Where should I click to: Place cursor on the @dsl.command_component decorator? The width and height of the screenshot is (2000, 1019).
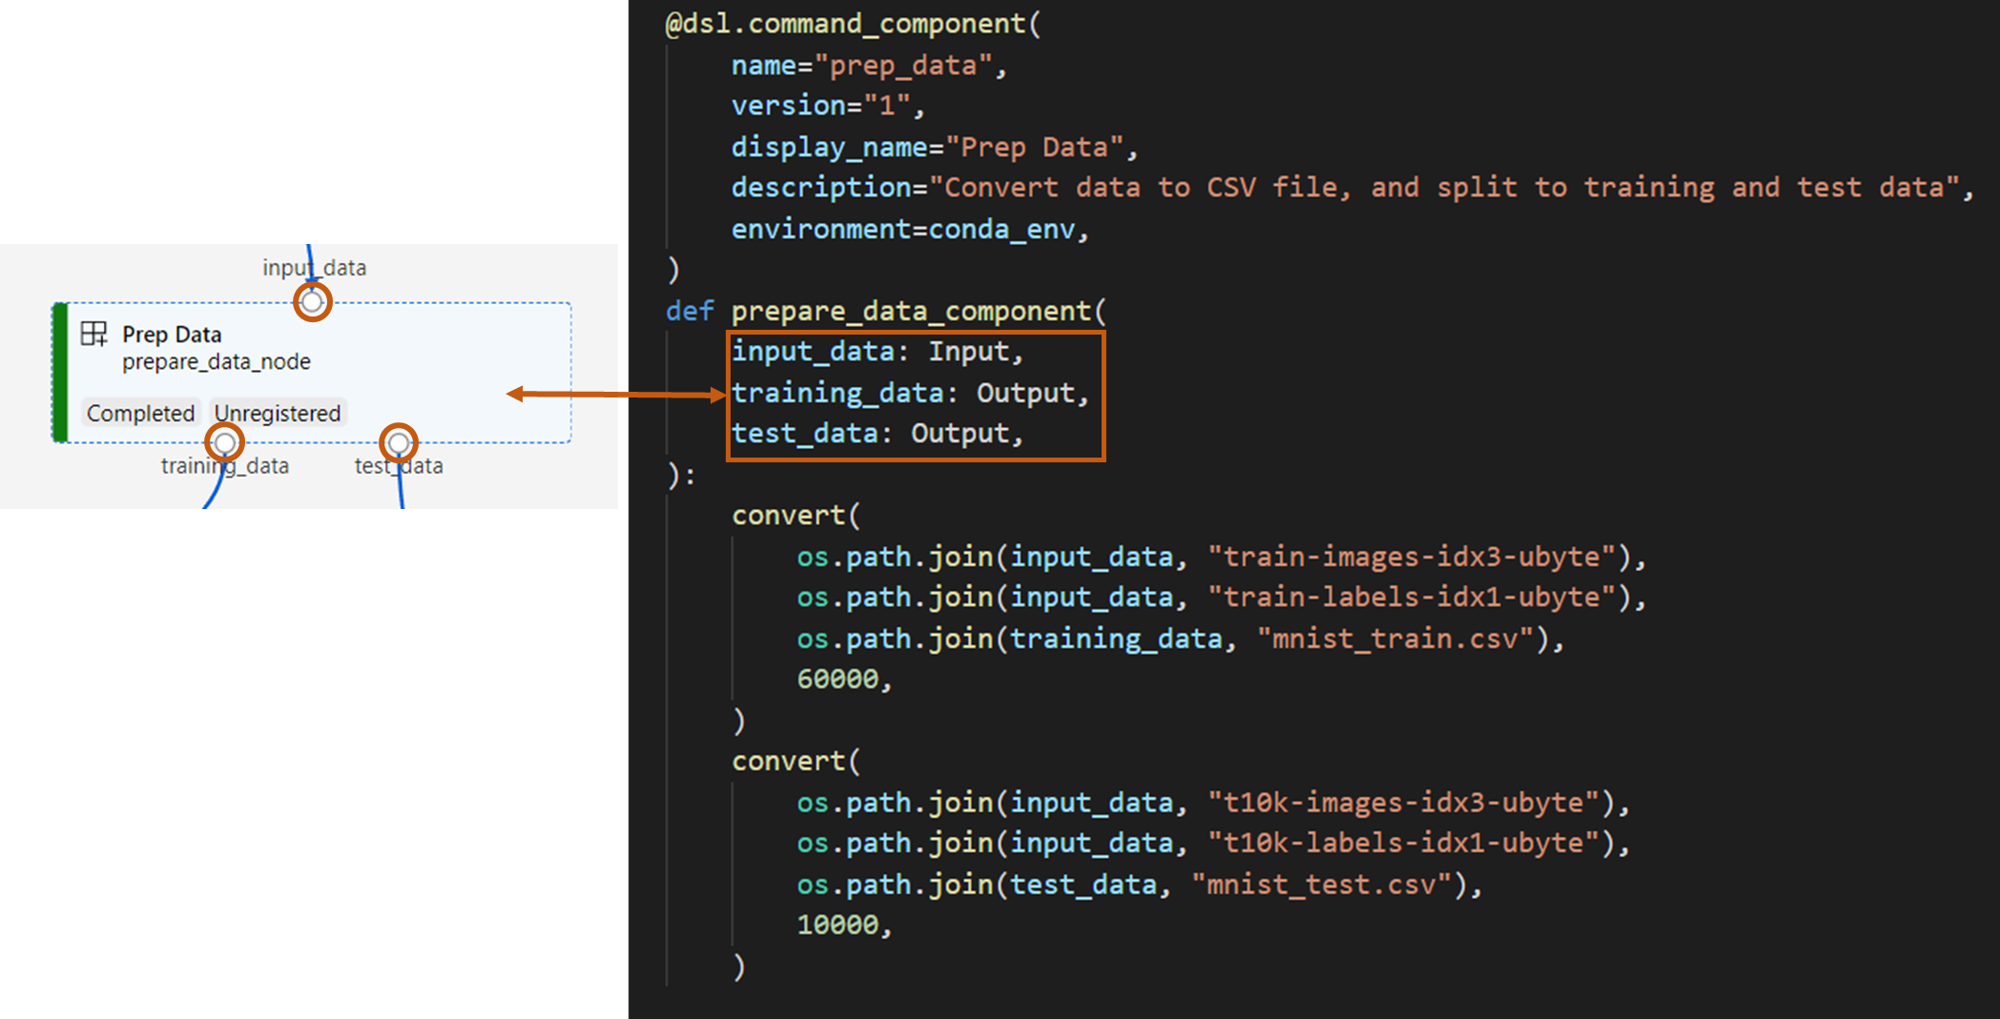852,24
